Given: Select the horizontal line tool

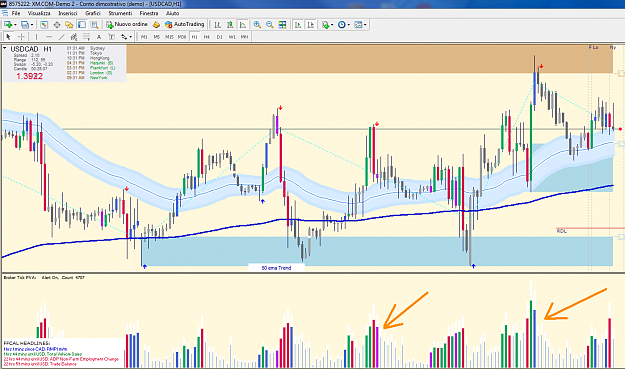Looking at the screenshot, I should pyautogui.click(x=49, y=37).
